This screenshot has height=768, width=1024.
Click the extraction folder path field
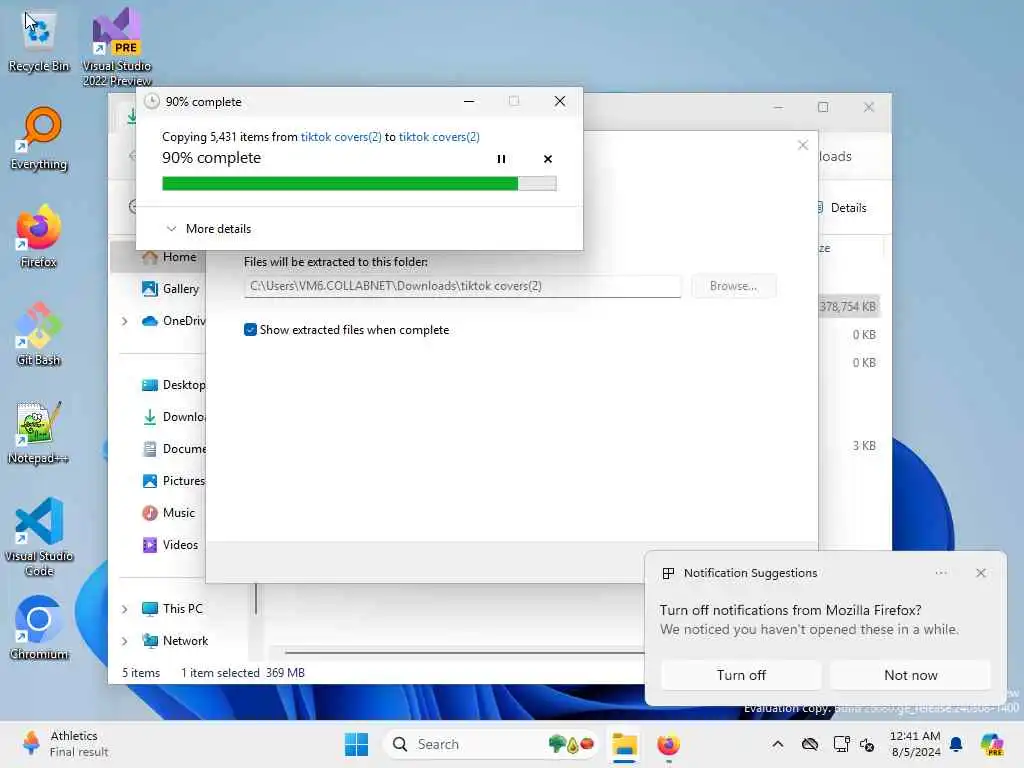click(x=462, y=286)
